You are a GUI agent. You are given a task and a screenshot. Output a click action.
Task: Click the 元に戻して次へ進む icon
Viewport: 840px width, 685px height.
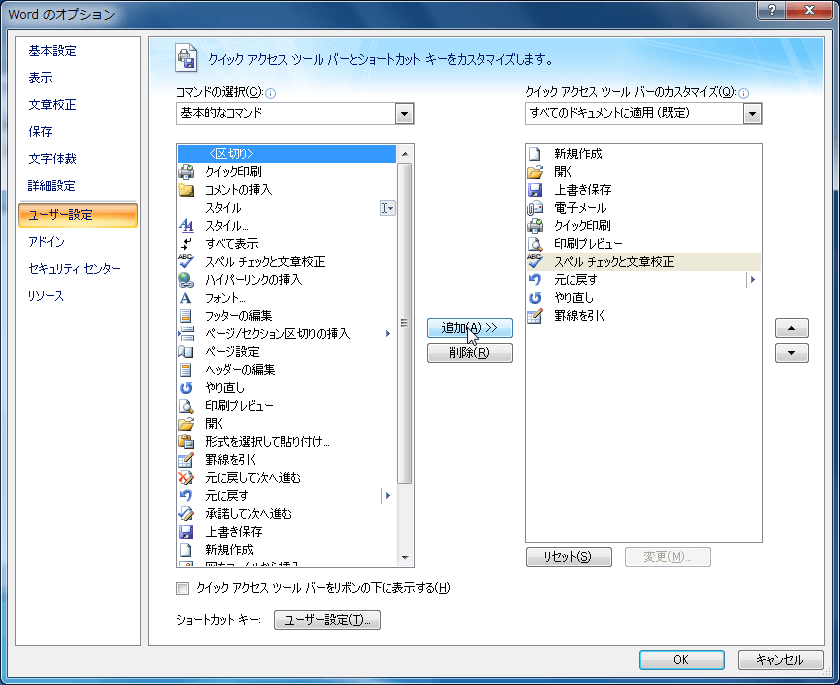[x=186, y=477]
